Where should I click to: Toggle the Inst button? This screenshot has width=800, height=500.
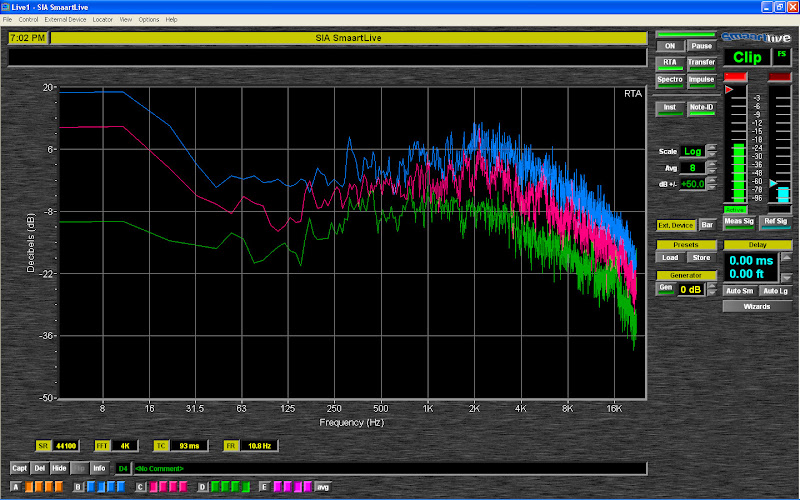click(x=670, y=109)
